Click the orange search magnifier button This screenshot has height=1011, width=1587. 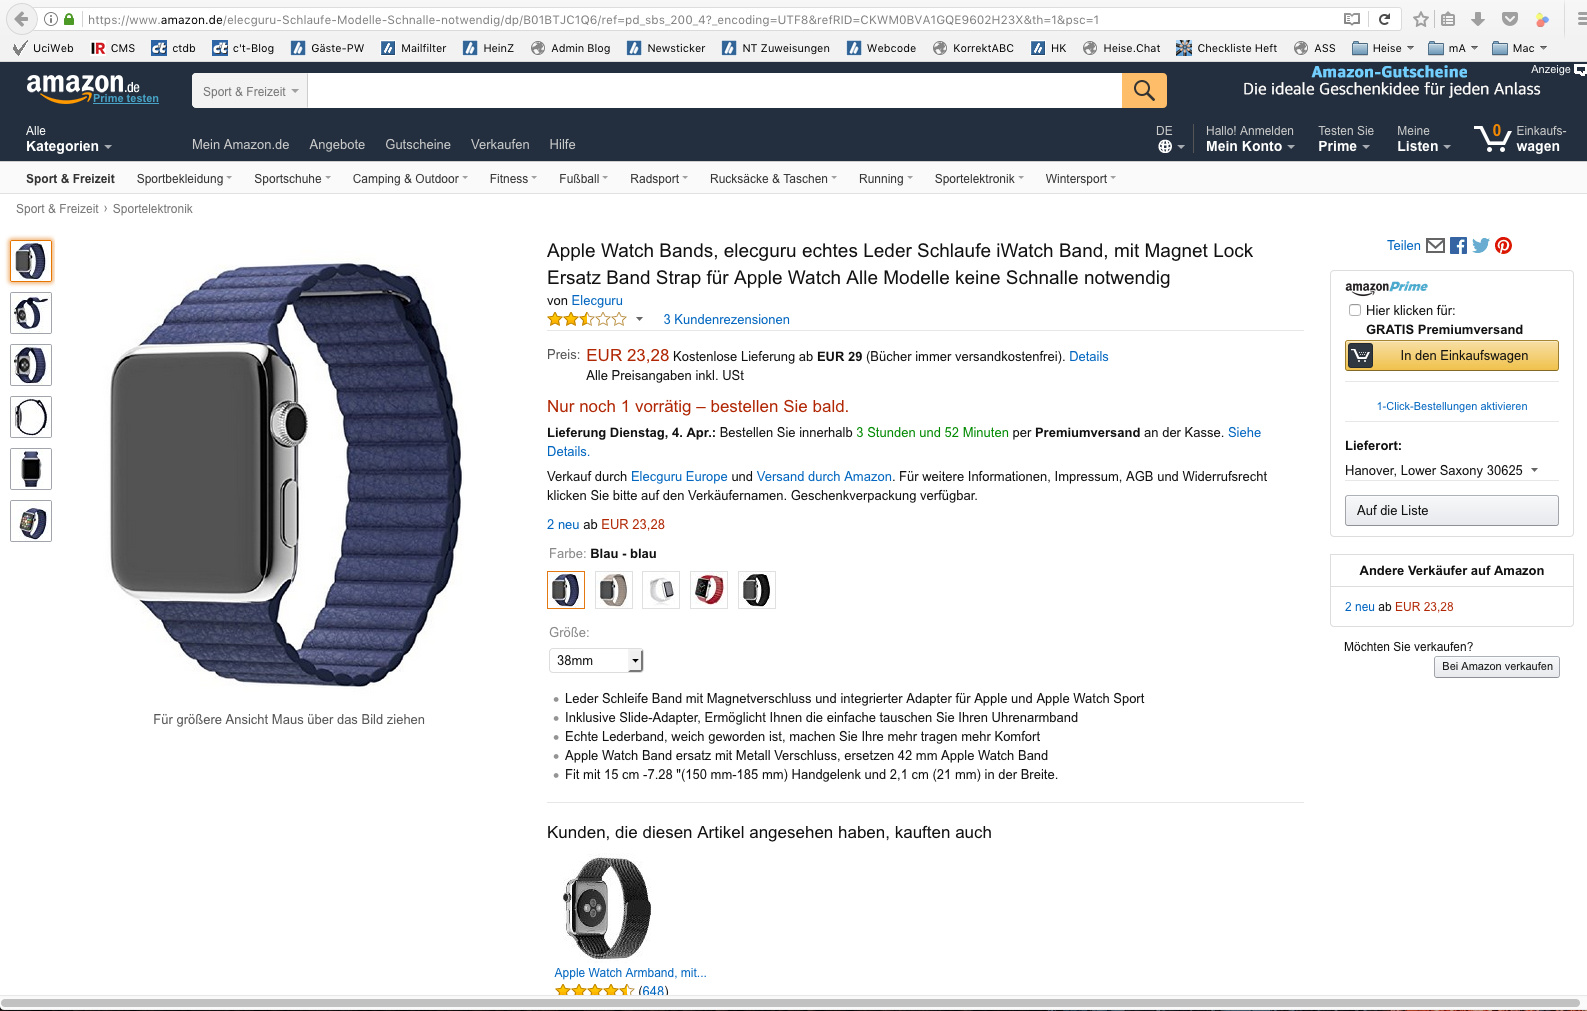[1144, 91]
